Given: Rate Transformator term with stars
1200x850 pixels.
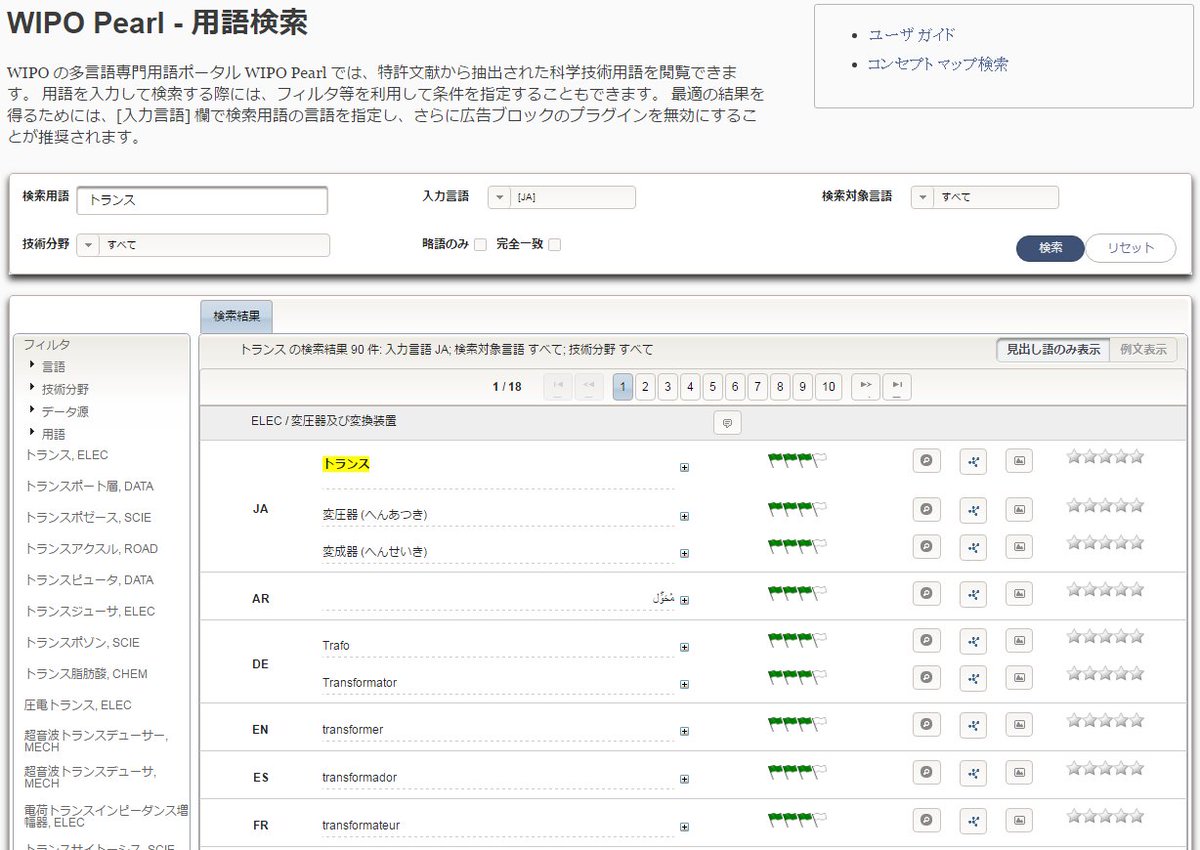Looking at the screenshot, I should coord(1105,673).
